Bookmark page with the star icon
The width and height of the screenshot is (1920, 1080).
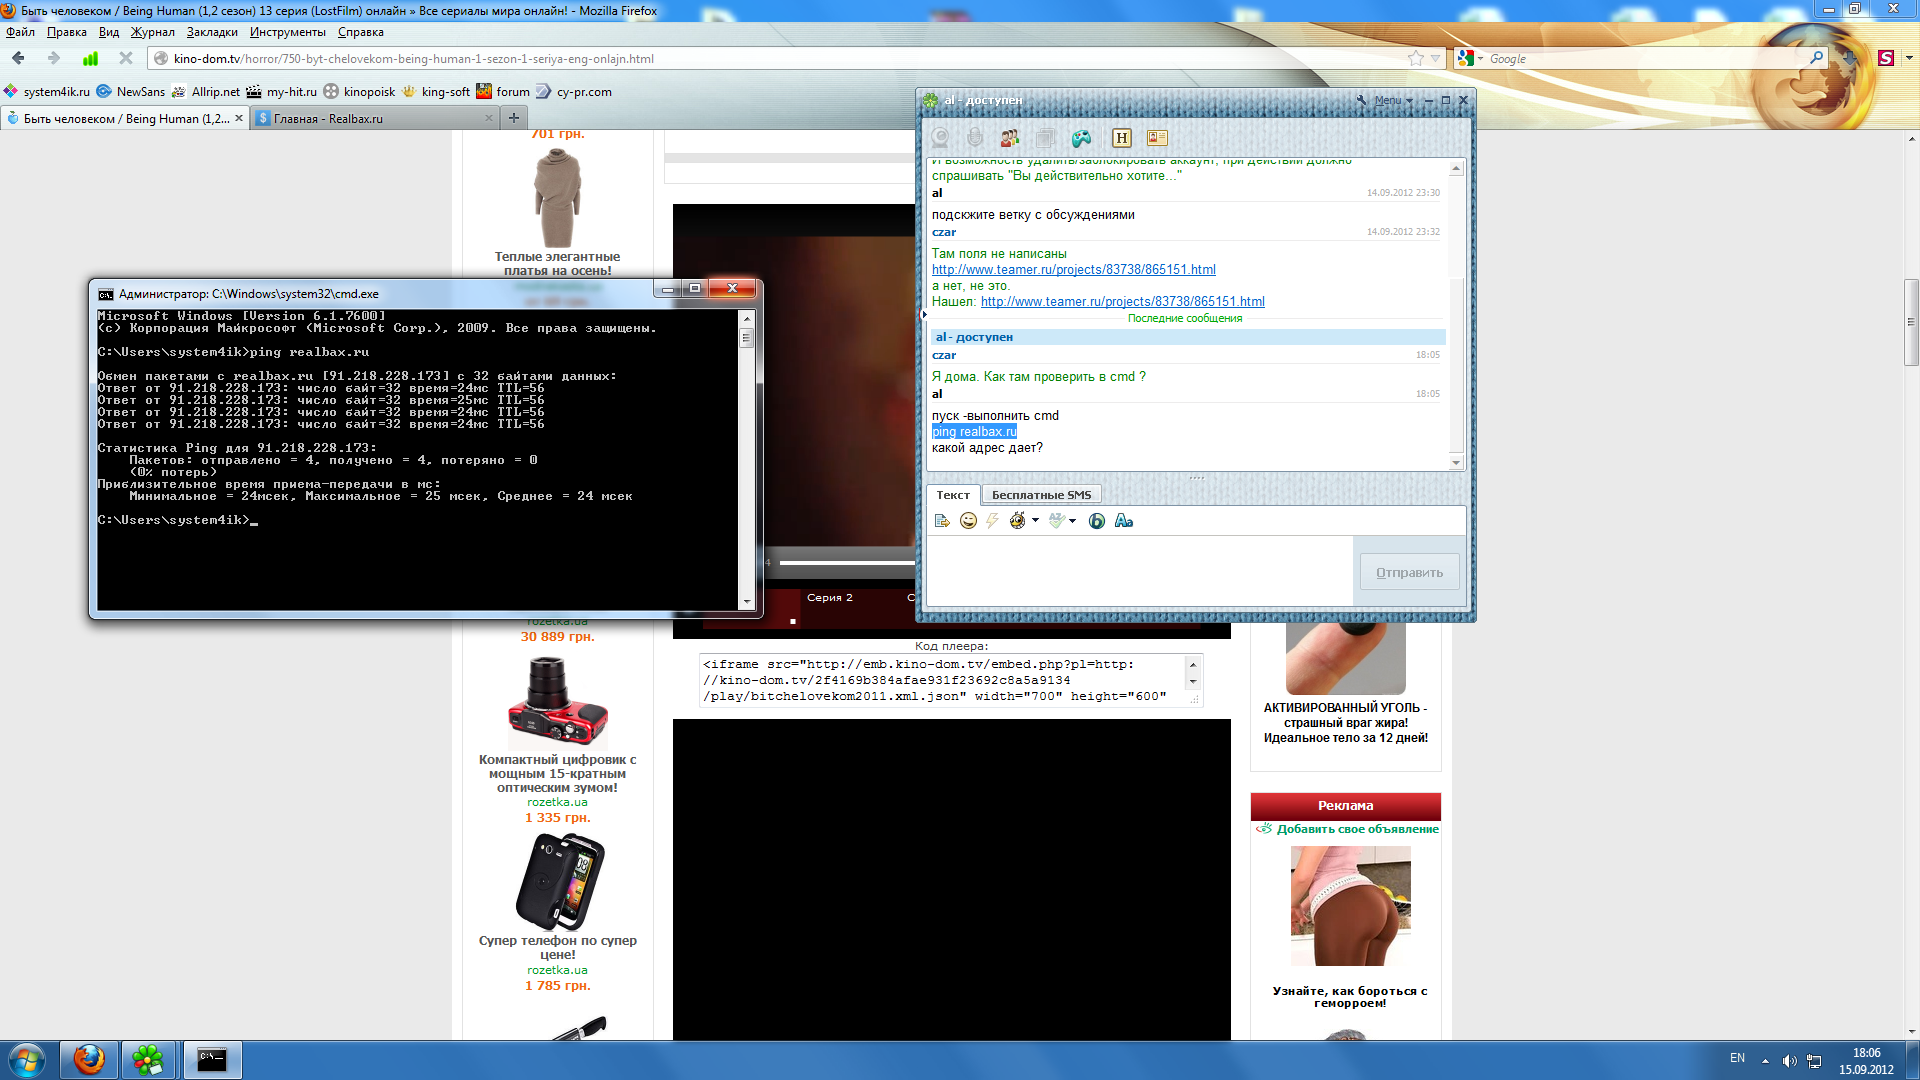coord(1415,59)
